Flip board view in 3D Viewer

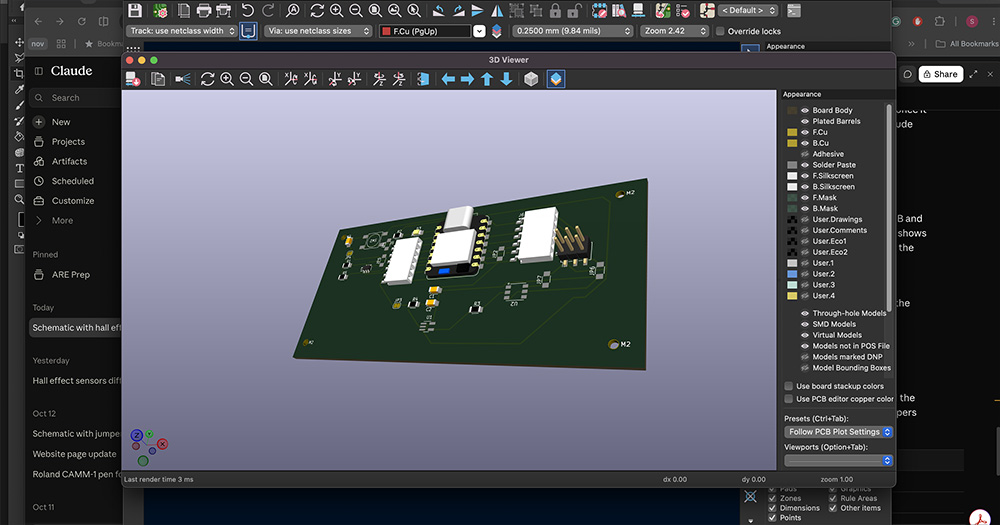(423, 79)
